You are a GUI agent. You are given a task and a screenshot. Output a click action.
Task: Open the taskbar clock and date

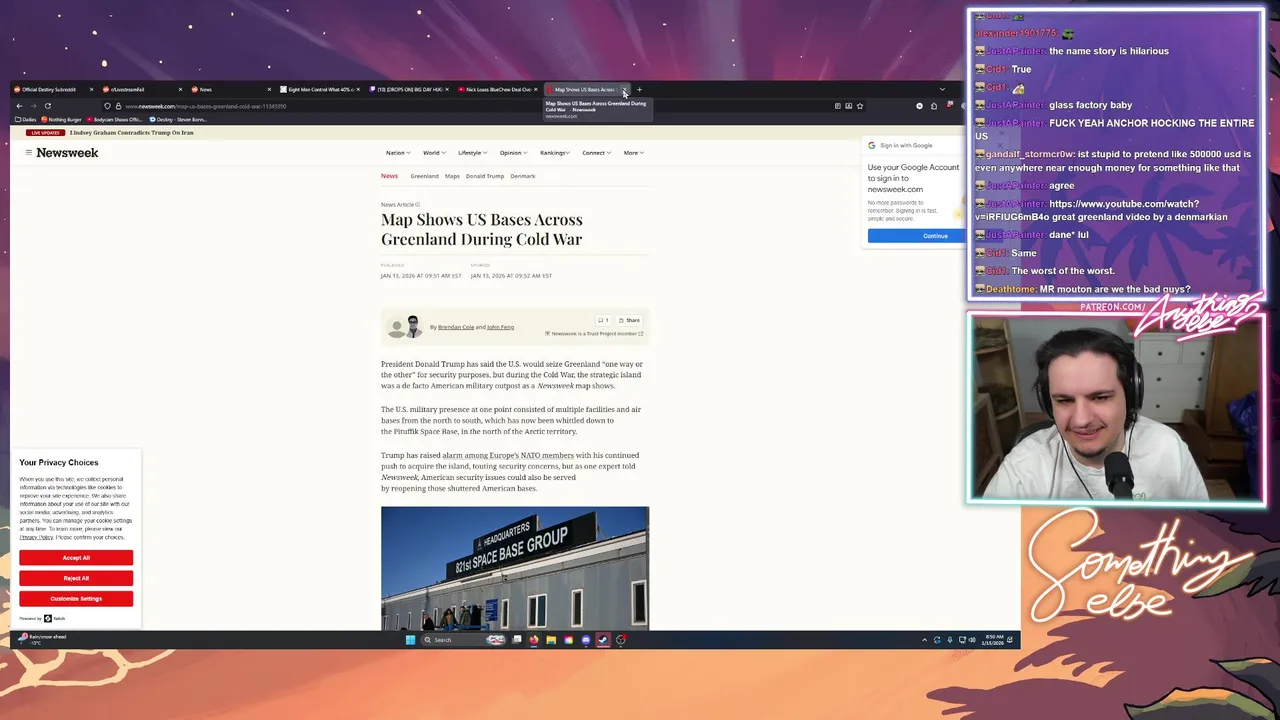point(994,640)
